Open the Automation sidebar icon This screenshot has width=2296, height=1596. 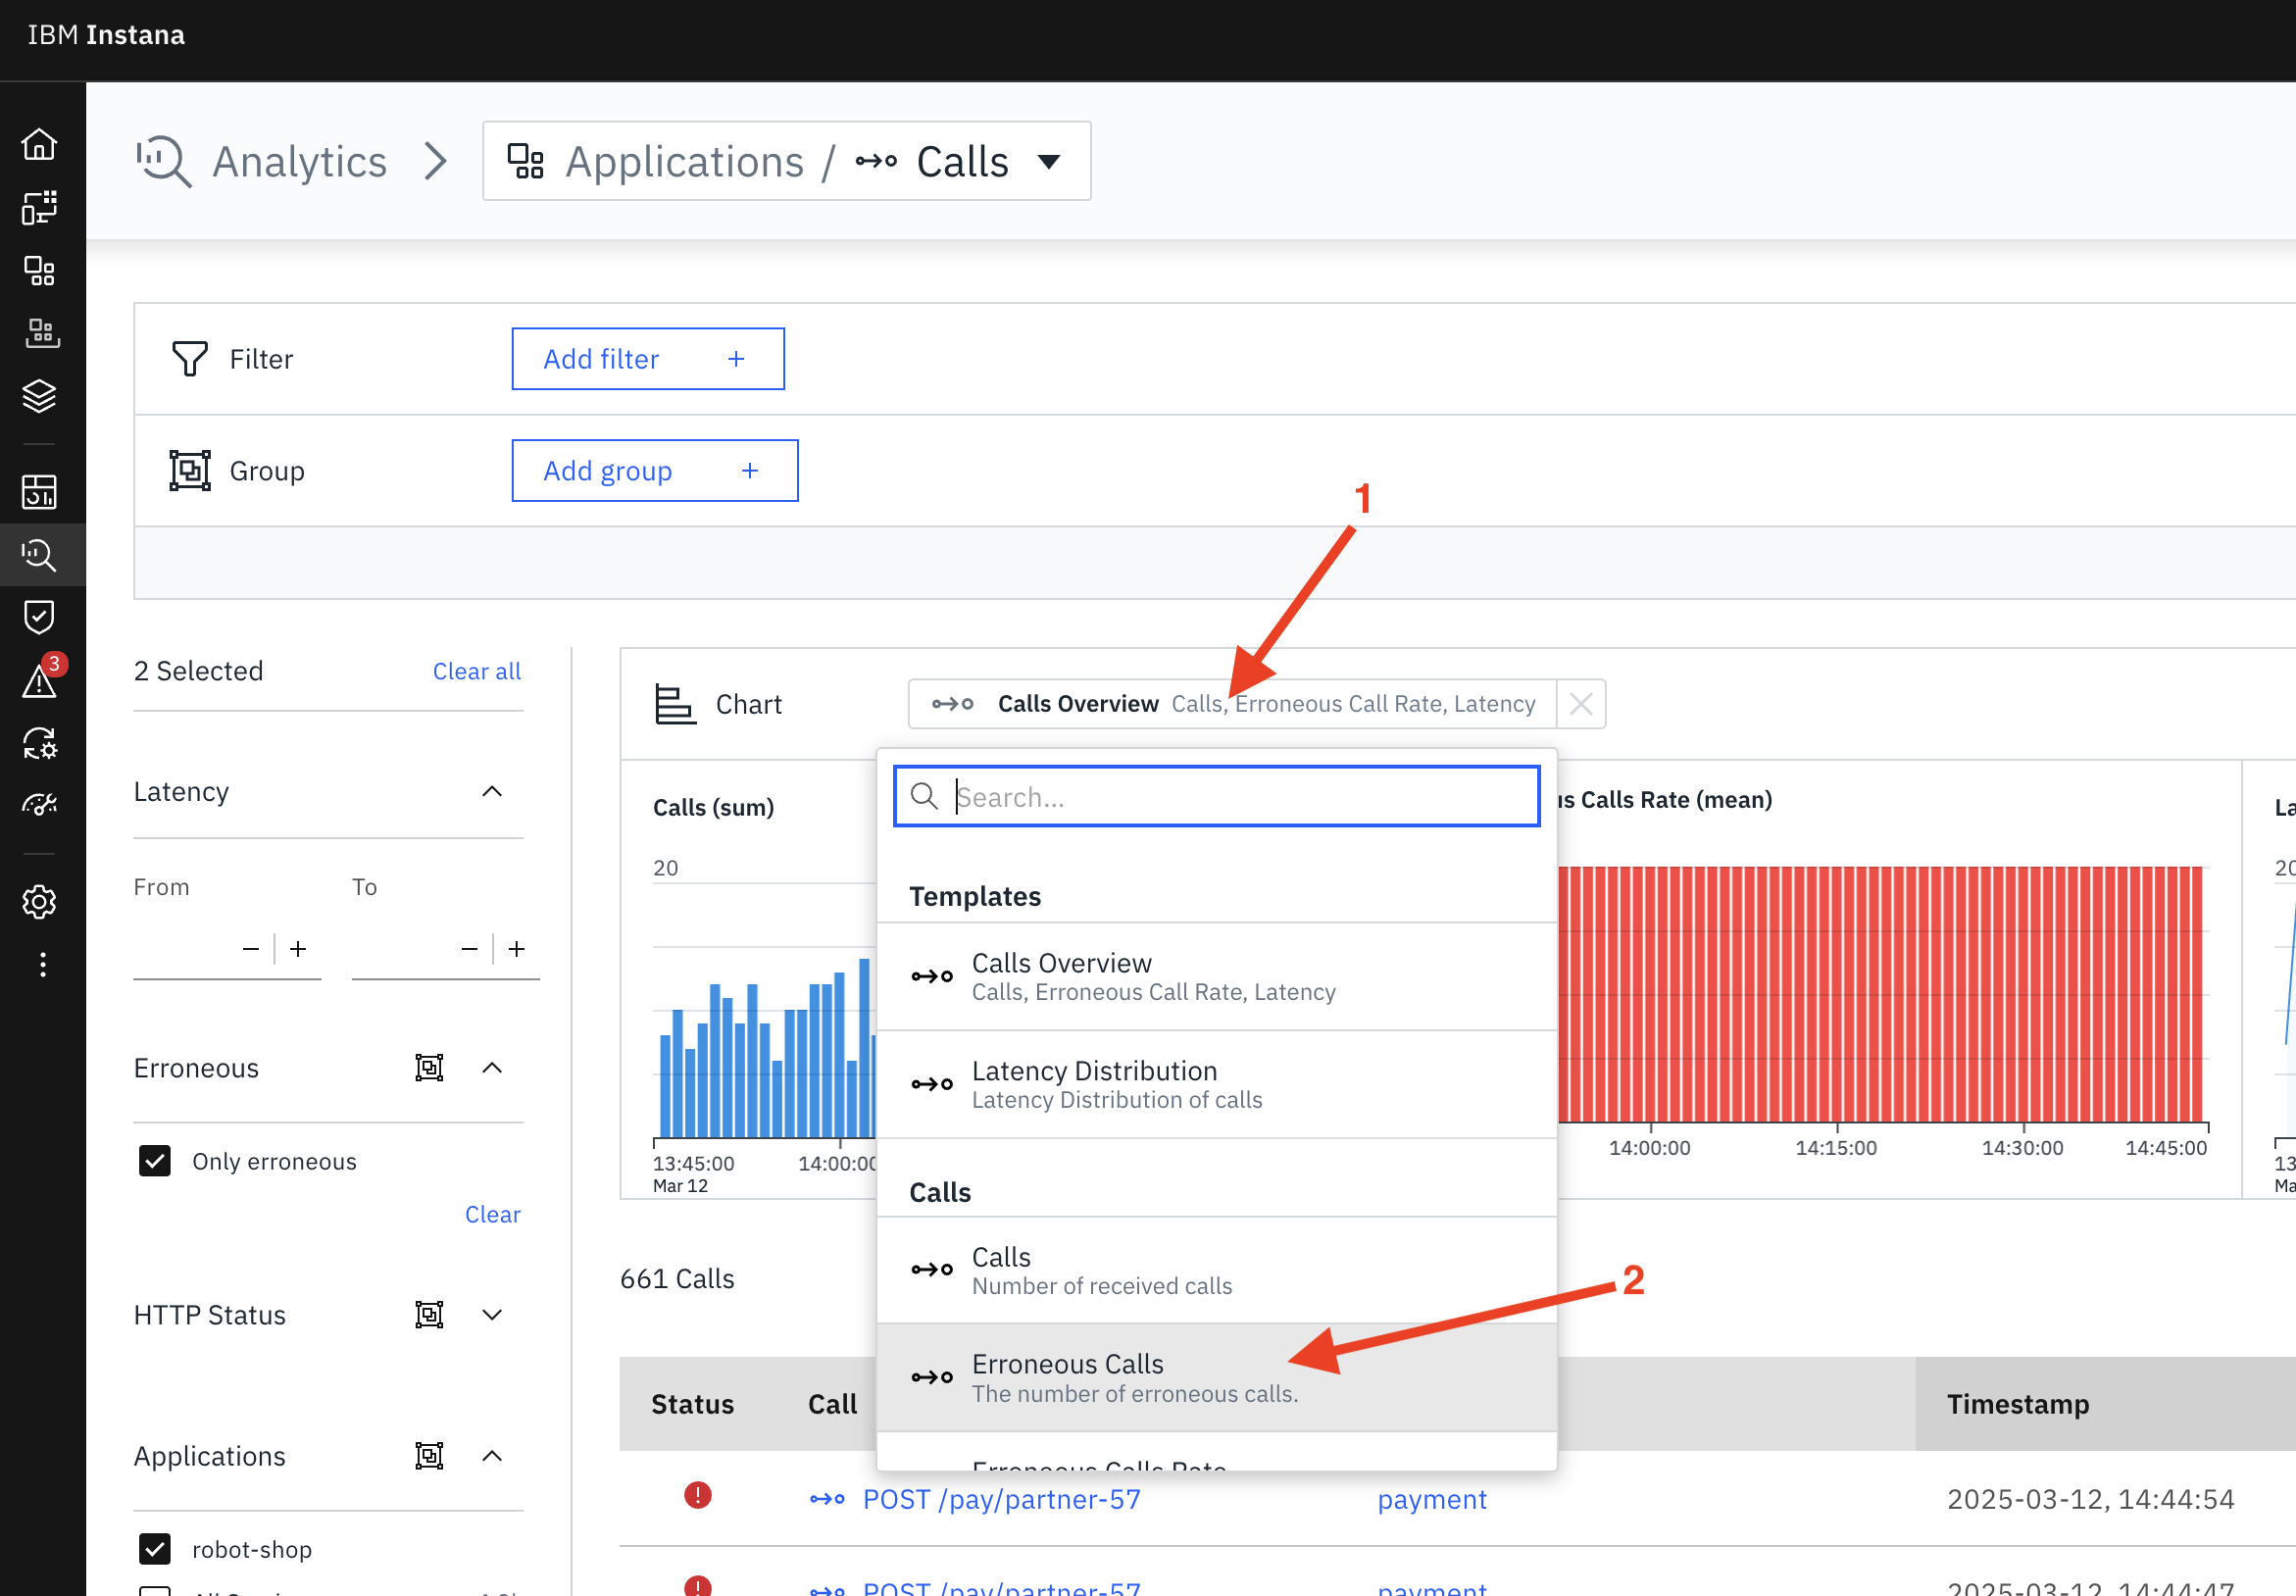[x=39, y=743]
